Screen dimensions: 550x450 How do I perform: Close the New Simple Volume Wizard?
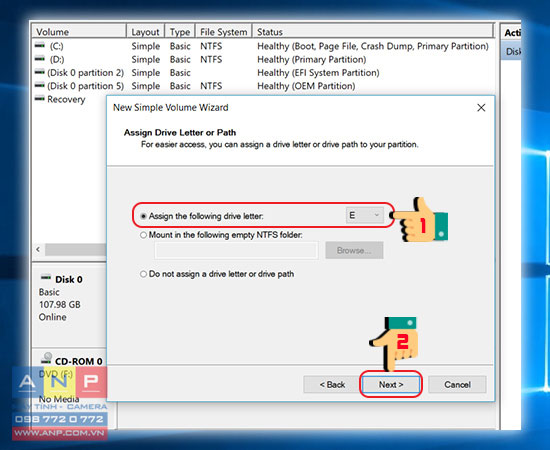(x=481, y=108)
